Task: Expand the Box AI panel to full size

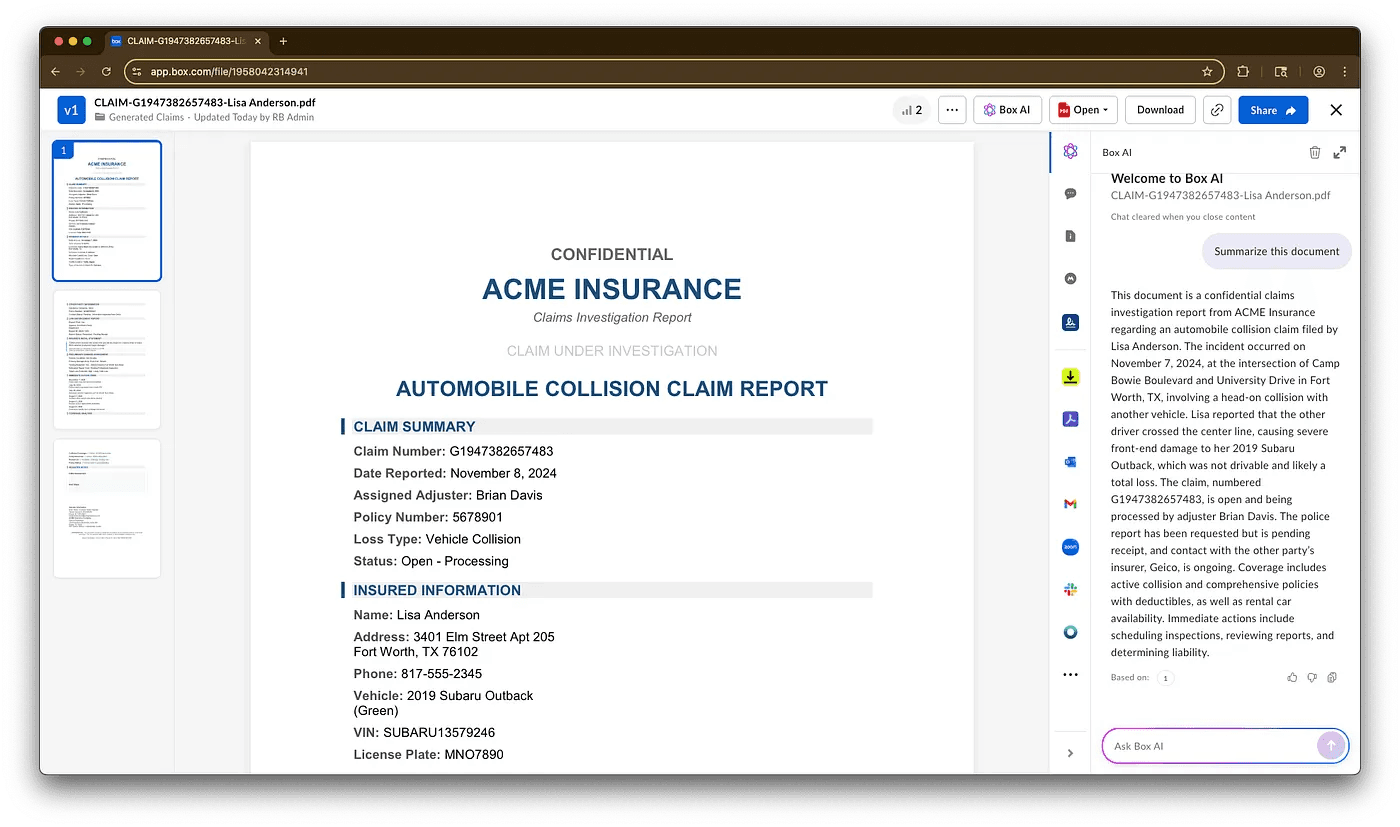Action: (1340, 152)
